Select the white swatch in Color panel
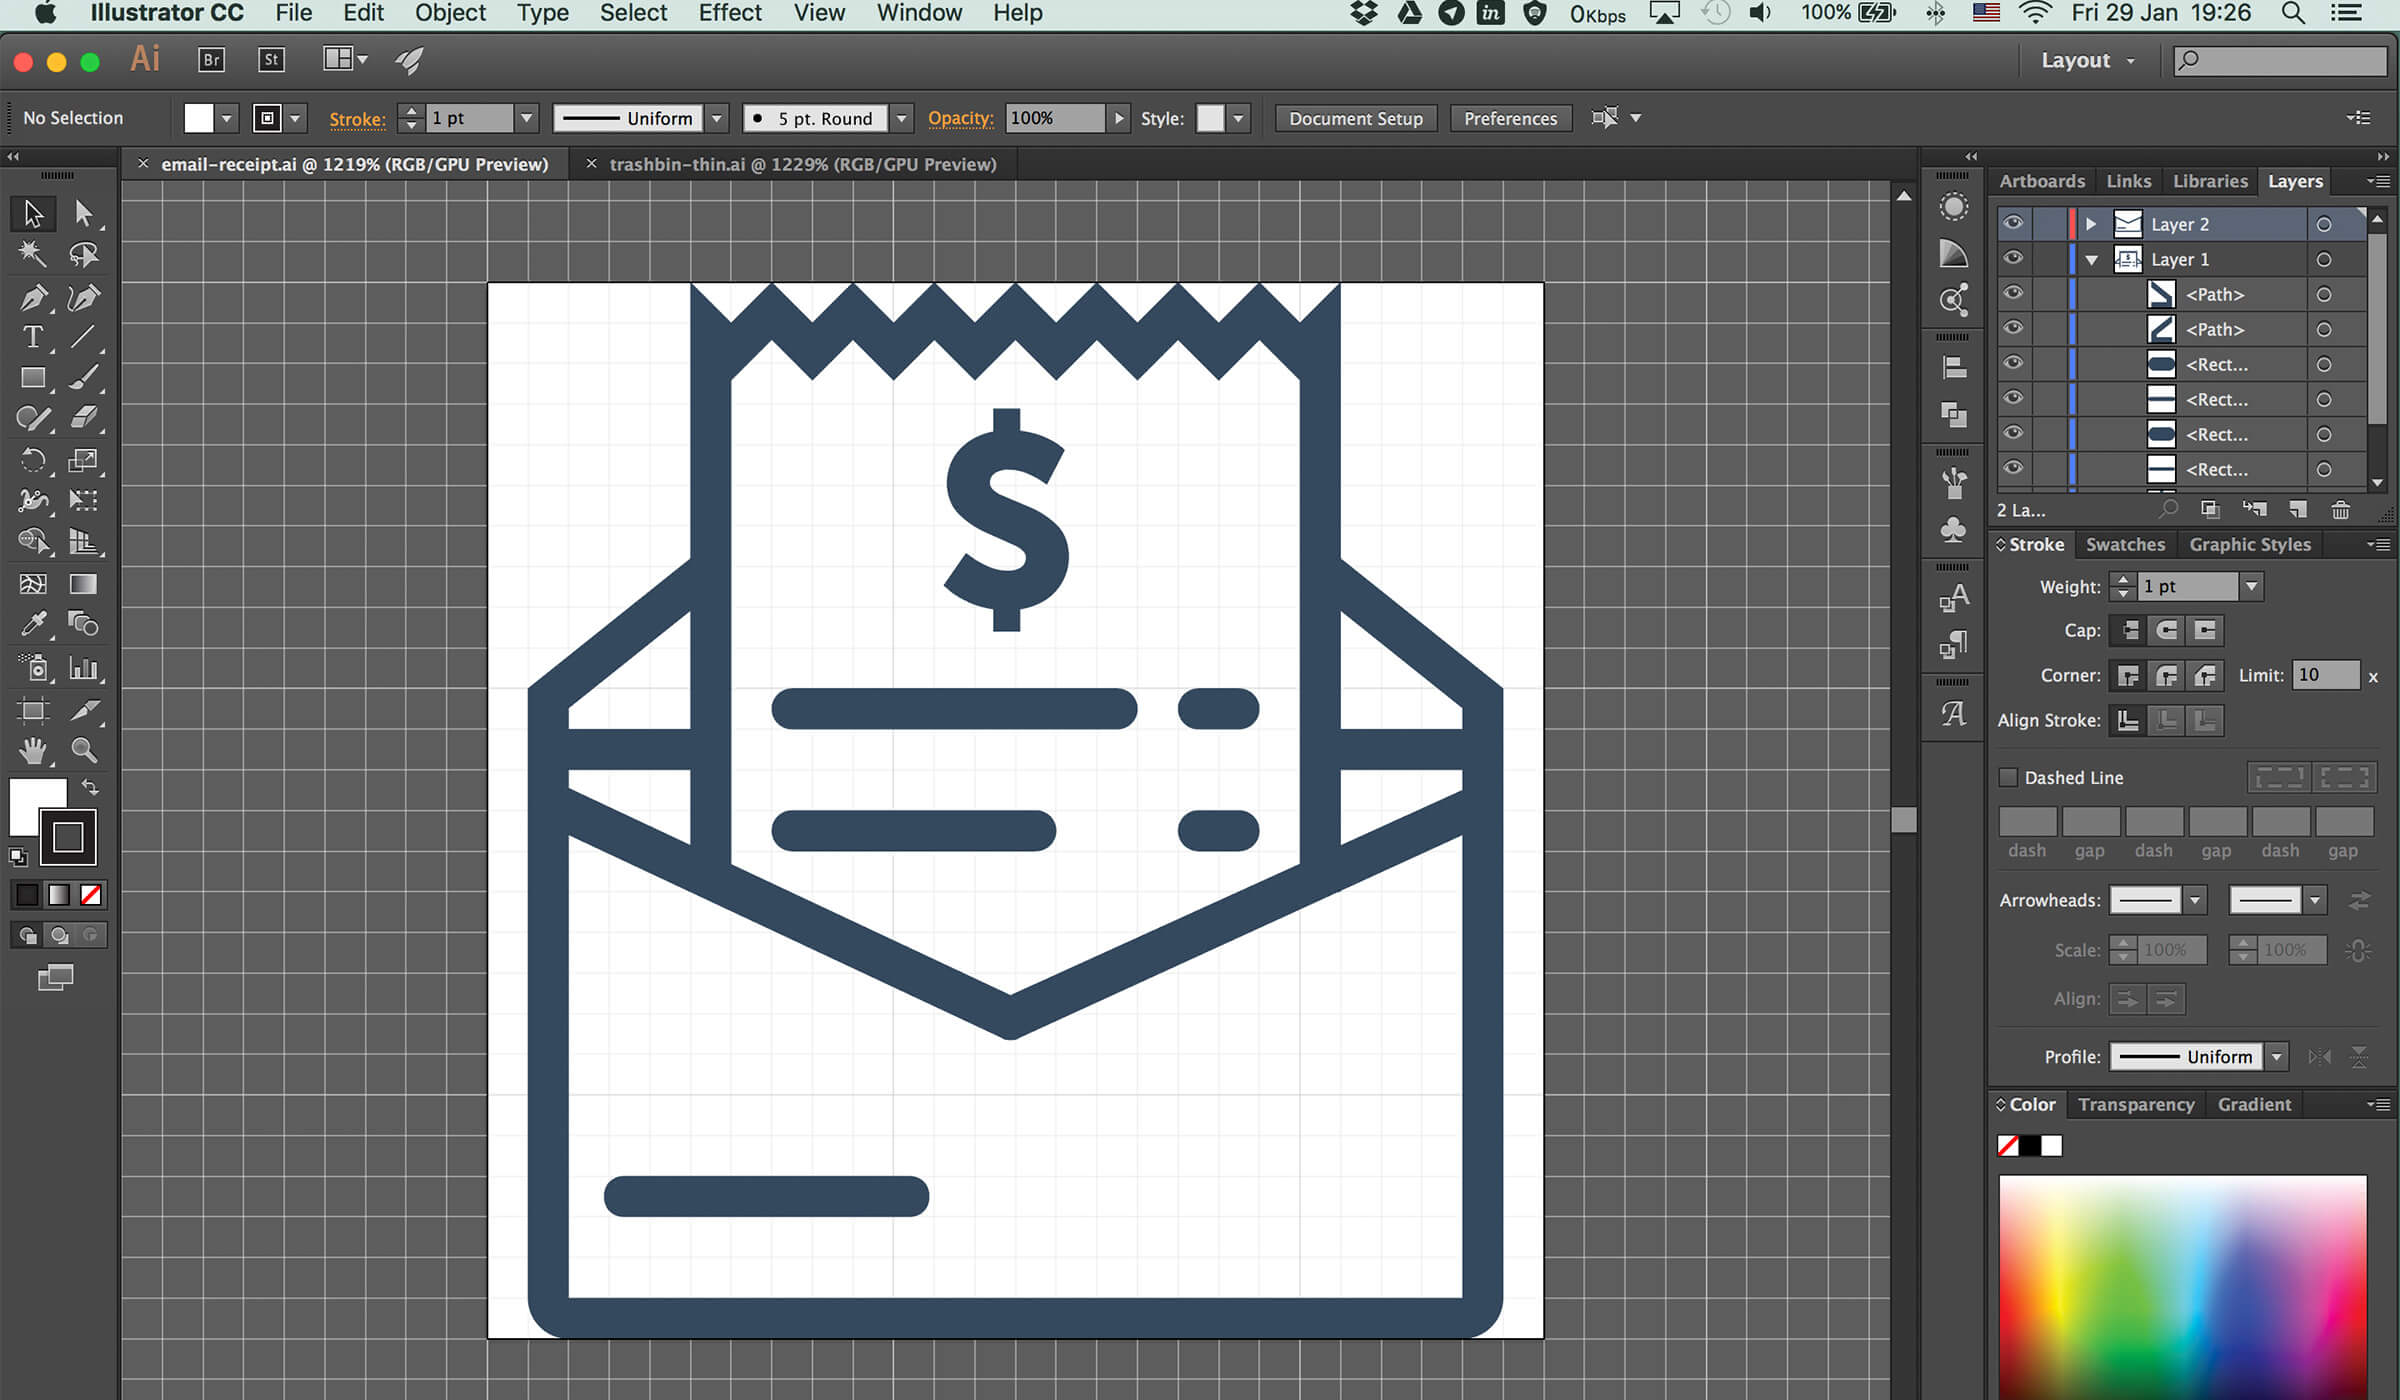Image resolution: width=2400 pixels, height=1400 pixels. [2051, 1146]
